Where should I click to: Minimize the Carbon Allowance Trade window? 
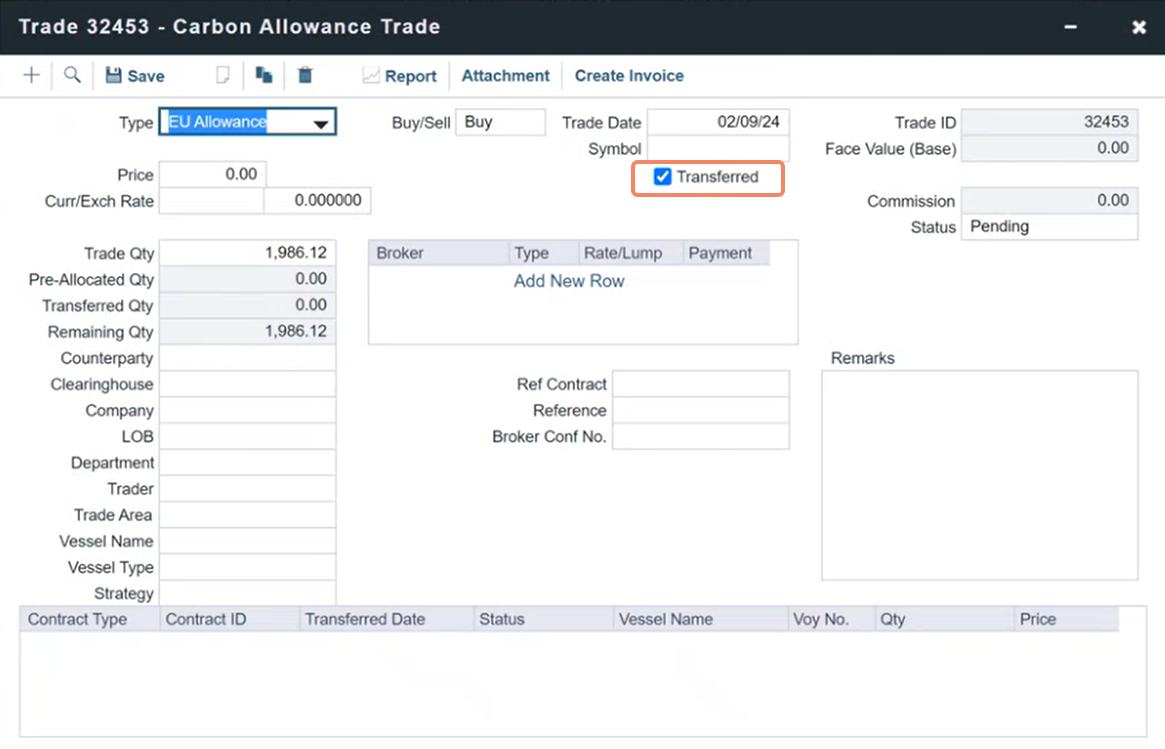click(1071, 27)
